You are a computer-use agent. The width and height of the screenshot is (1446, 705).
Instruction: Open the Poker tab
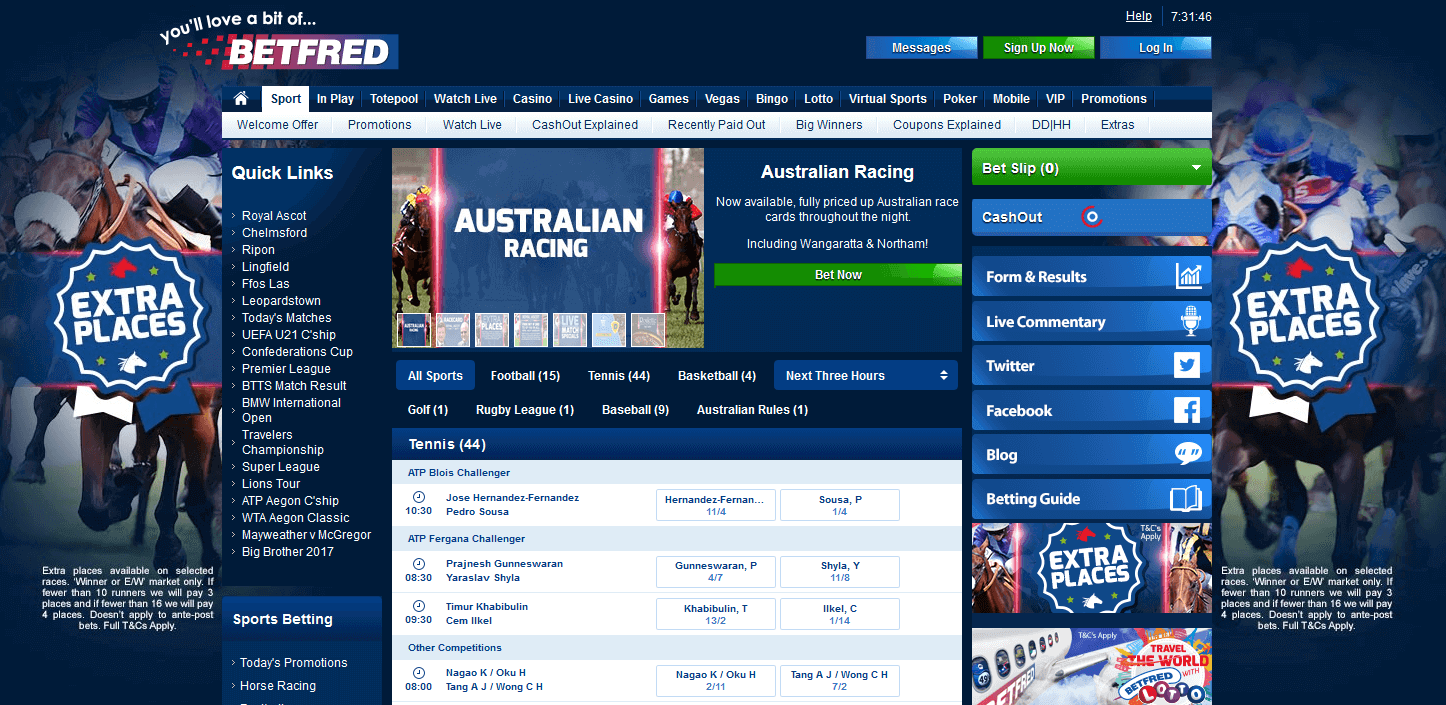pos(960,99)
